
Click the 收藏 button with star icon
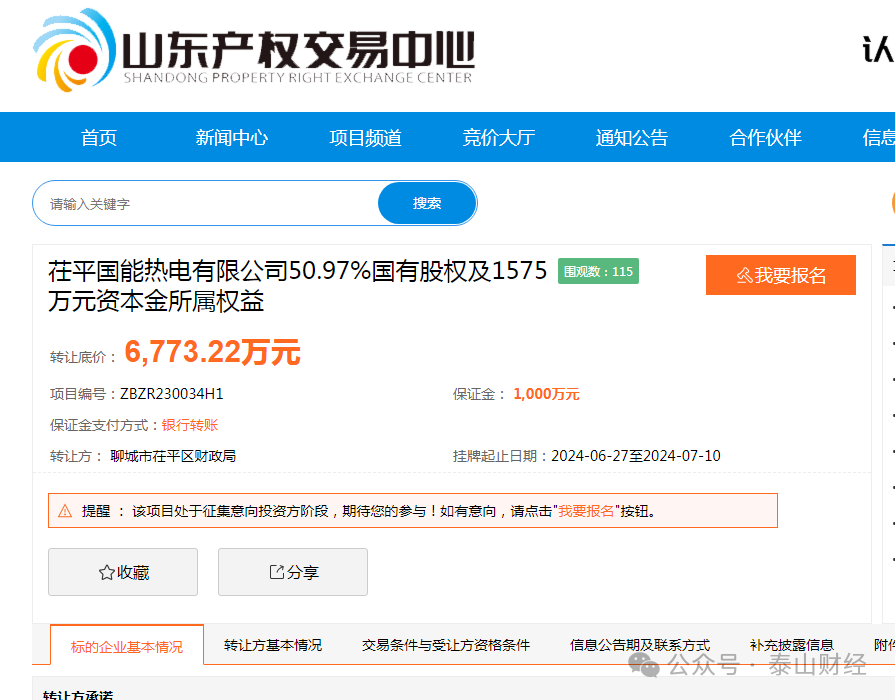(x=123, y=572)
